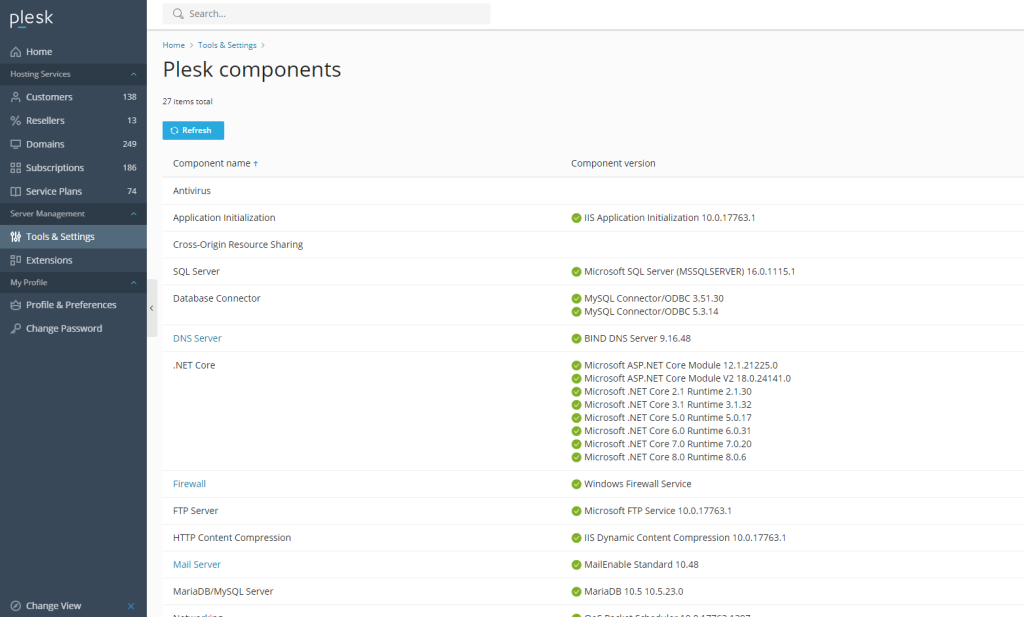Click green check beside MariaDB 10.5
The width and height of the screenshot is (1024, 617).
tap(576, 592)
